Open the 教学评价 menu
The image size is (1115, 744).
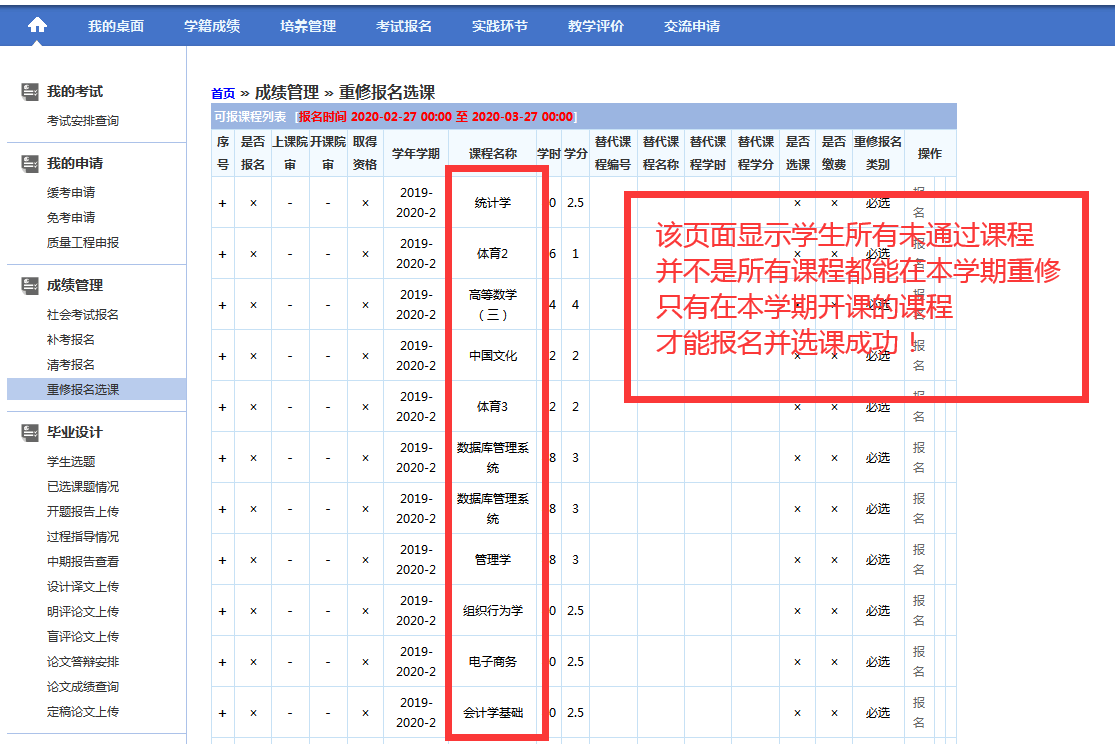(596, 26)
